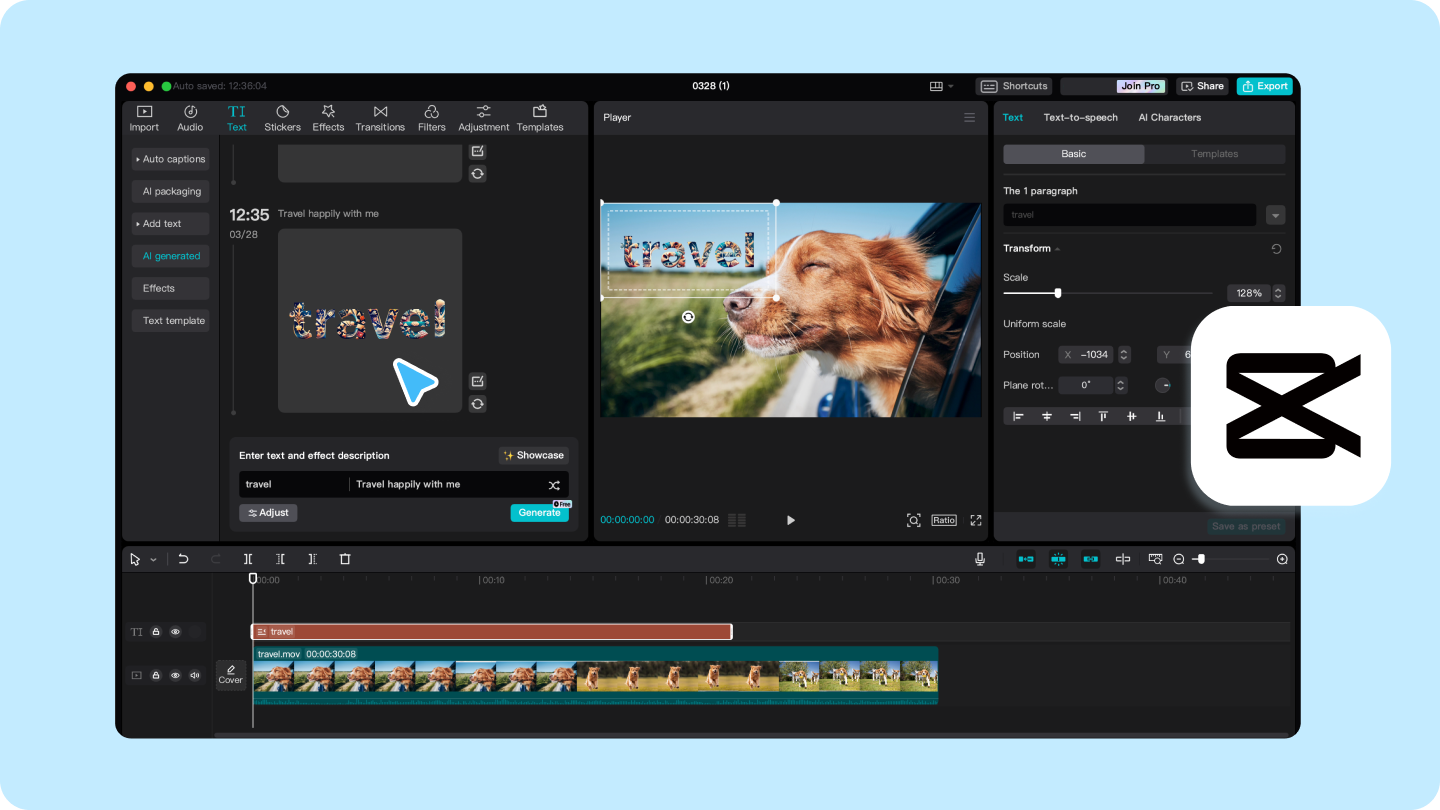The width and height of the screenshot is (1440, 810).
Task: Expand the Auto captions section
Action: 170,159
